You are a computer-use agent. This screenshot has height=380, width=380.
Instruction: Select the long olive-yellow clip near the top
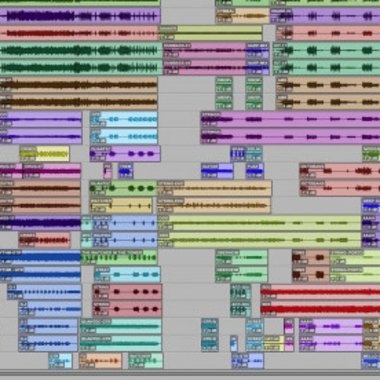click(x=210, y=33)
